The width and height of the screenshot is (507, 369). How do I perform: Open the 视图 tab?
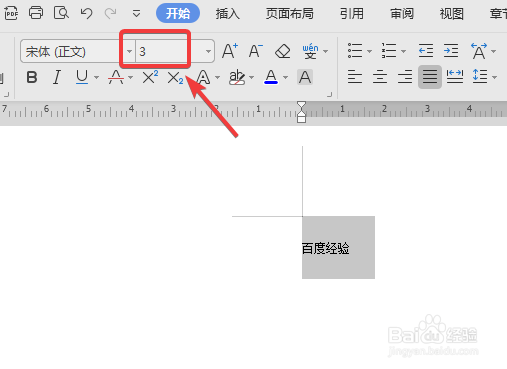tap(451, 14)
